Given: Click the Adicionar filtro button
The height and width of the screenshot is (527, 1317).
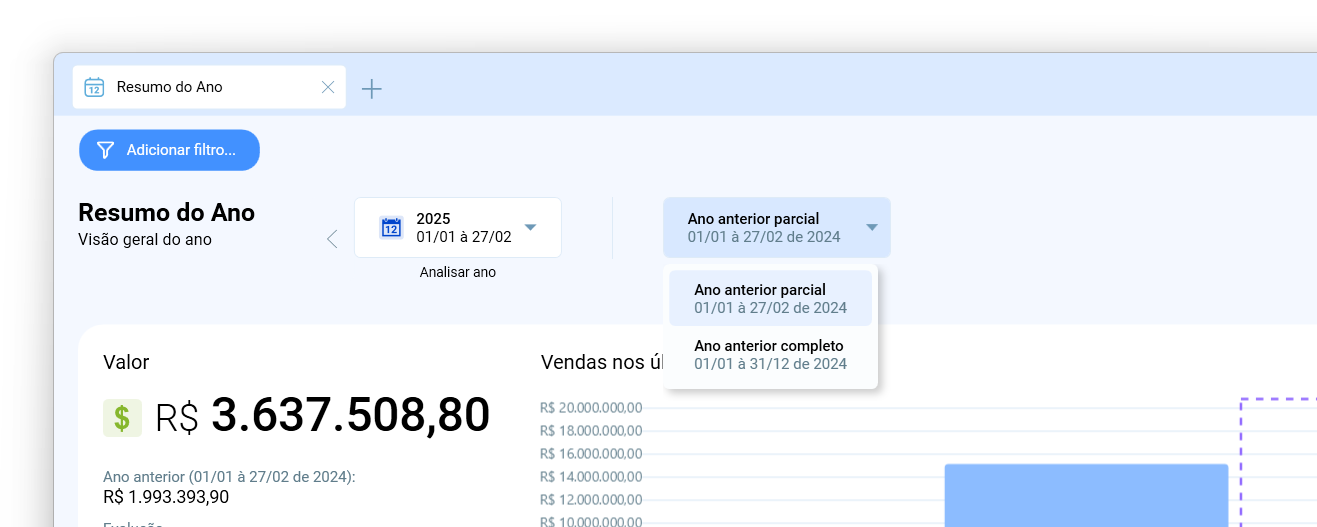Looking at the screenshot, I should point(169,150).
